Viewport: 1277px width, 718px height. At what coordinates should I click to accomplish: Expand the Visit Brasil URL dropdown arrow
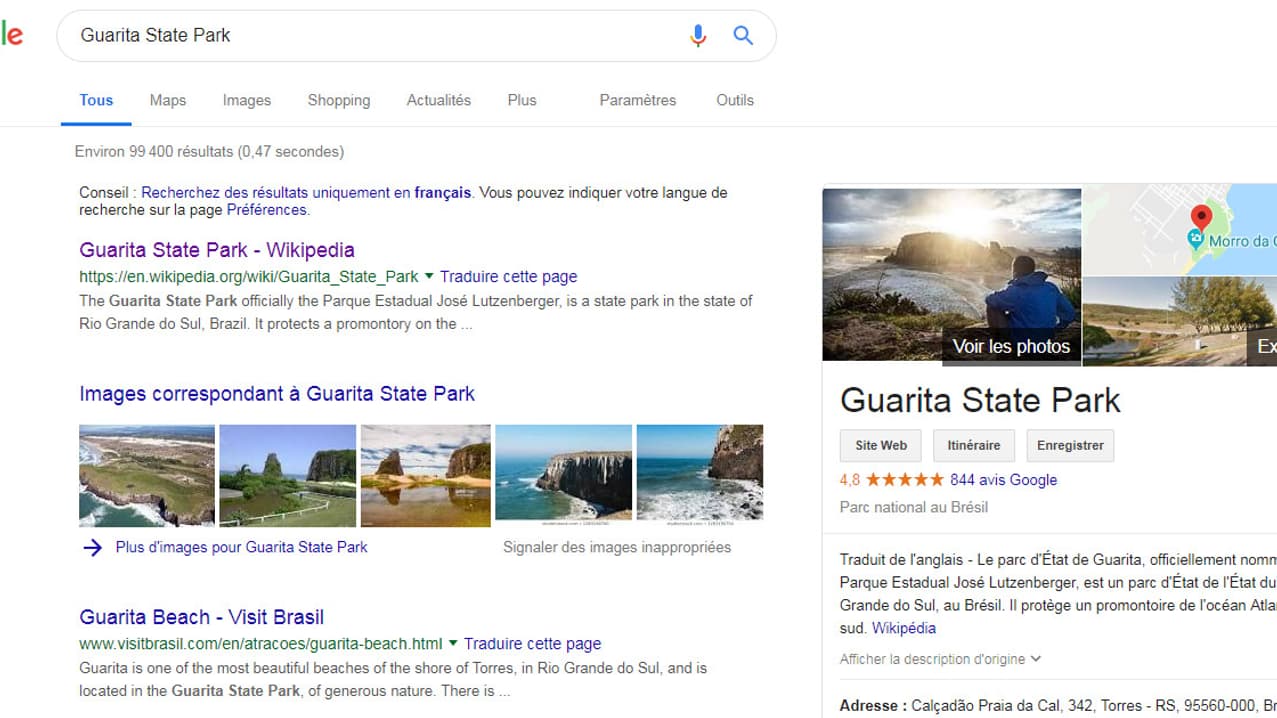pyautogui.click(x=453, y=643)
